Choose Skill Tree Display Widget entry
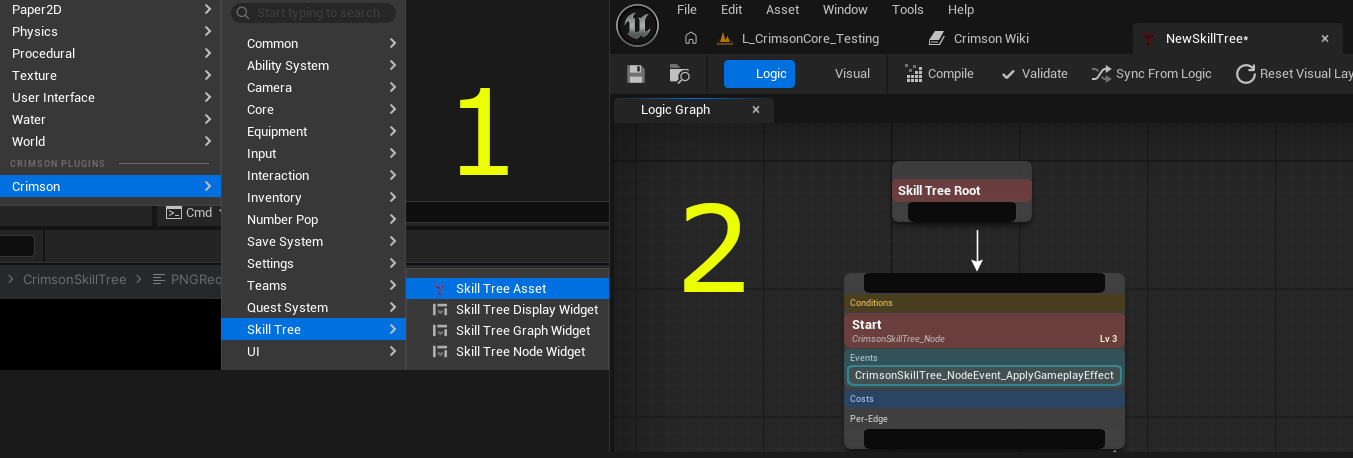1353x458 pixels. (x=507, y=310)
